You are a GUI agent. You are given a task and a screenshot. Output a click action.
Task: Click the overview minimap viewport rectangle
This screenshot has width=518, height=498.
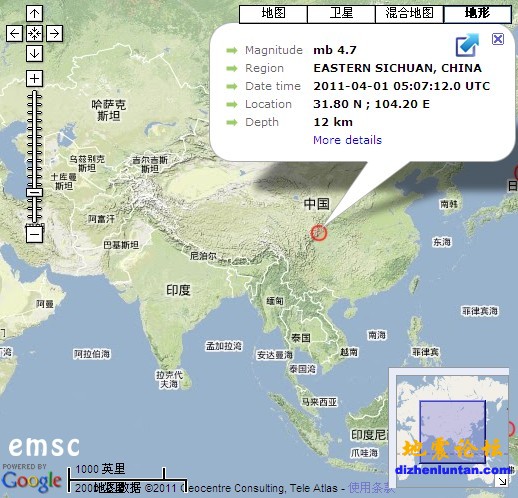click(x=452, y=432)
